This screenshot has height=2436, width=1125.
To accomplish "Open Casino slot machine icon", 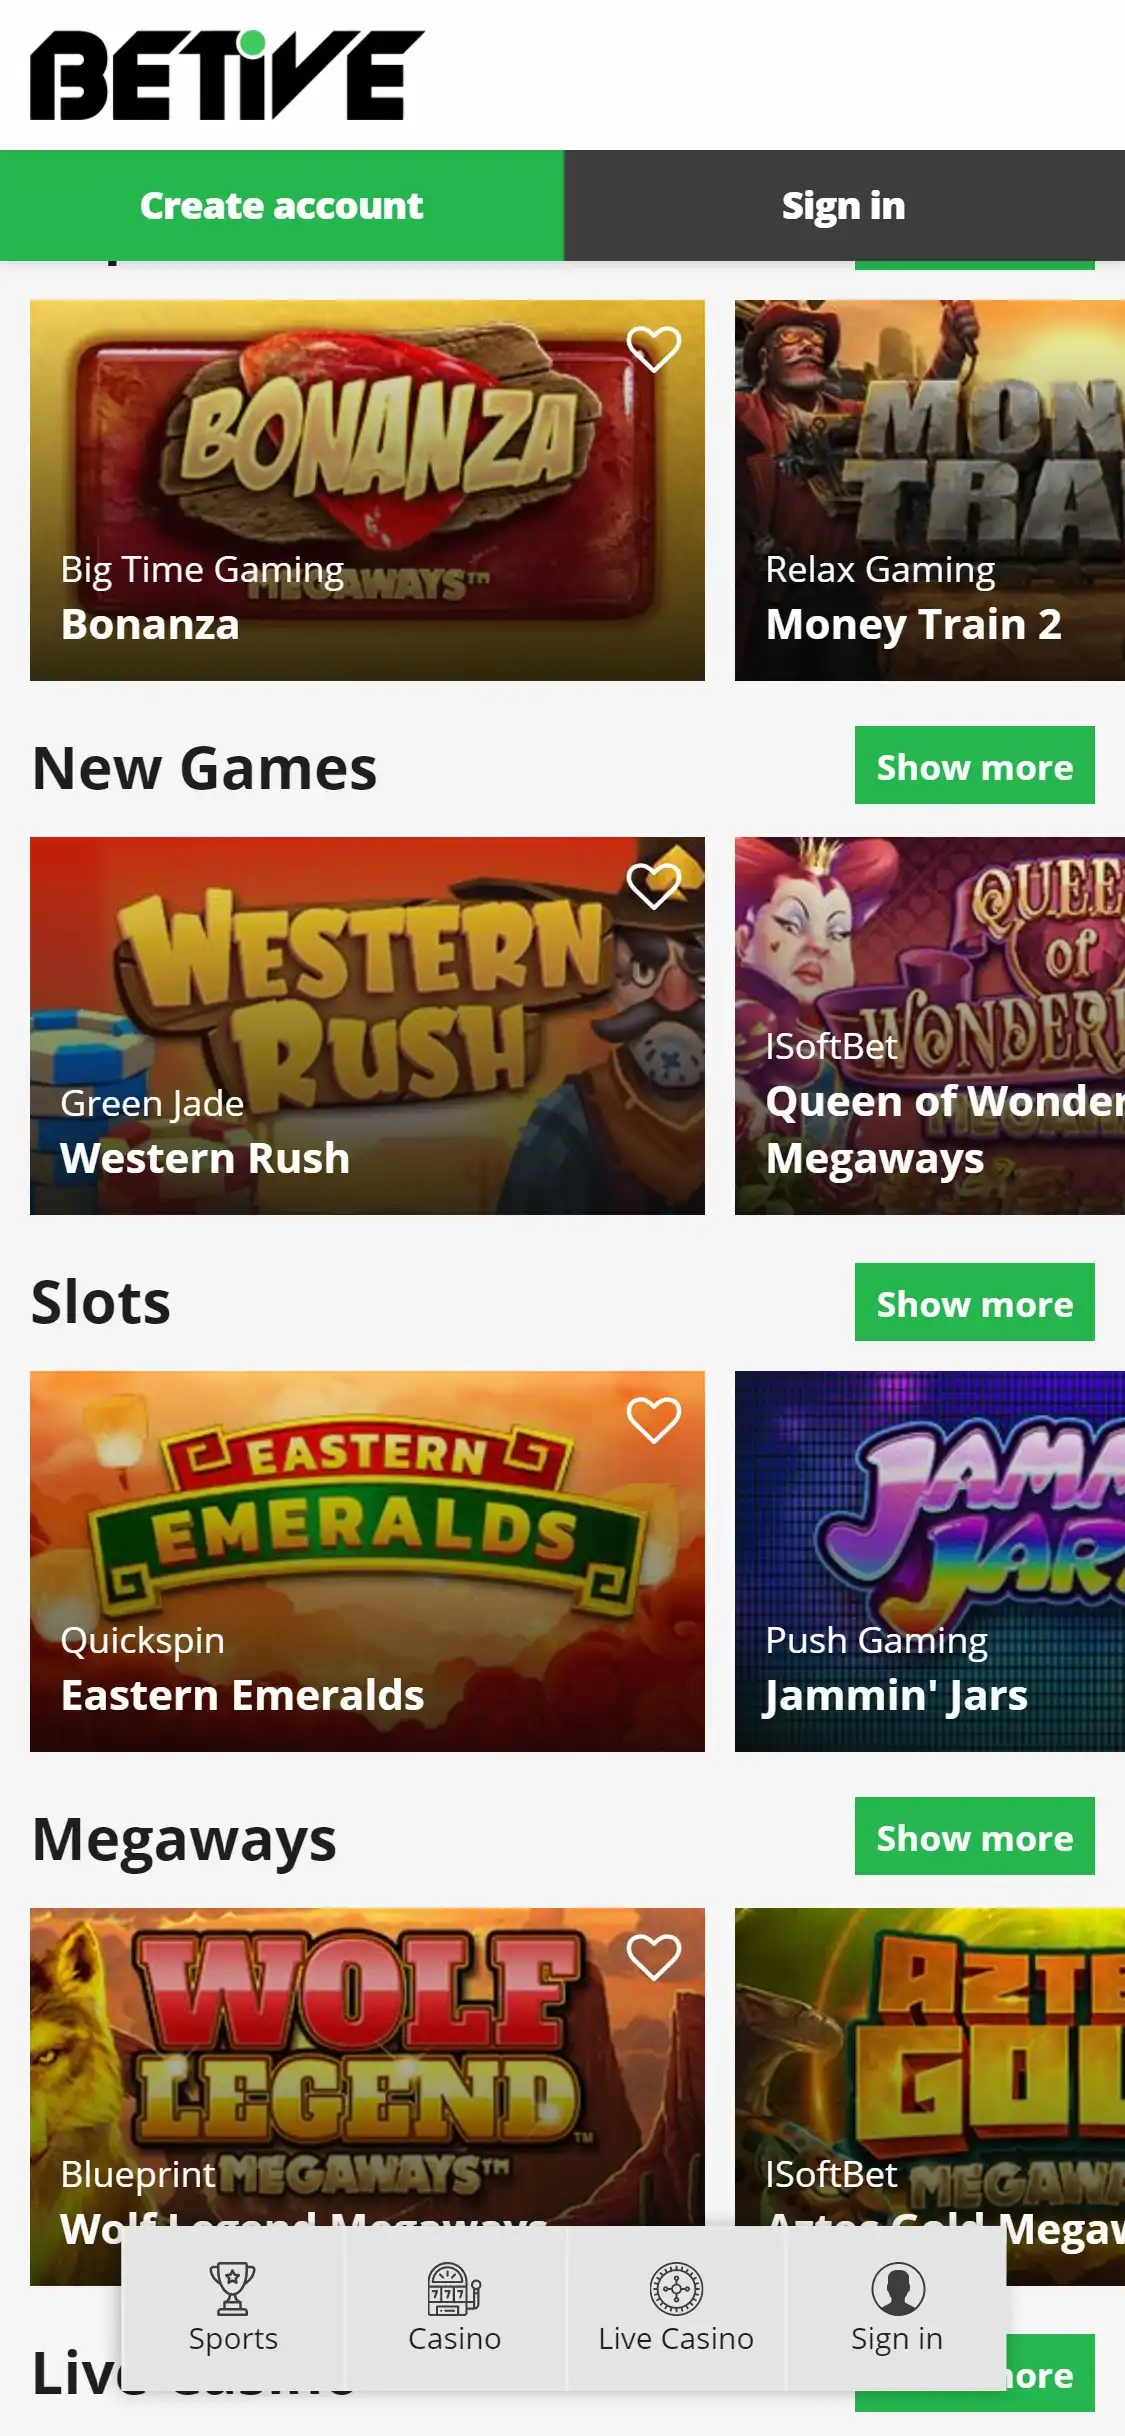I will pyautogui.click(x=454, y=2289).
